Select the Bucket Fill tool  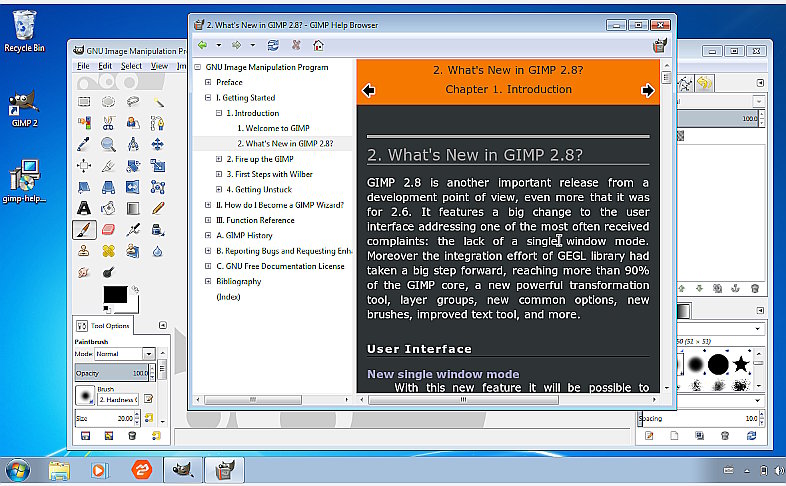click(108, 208)
